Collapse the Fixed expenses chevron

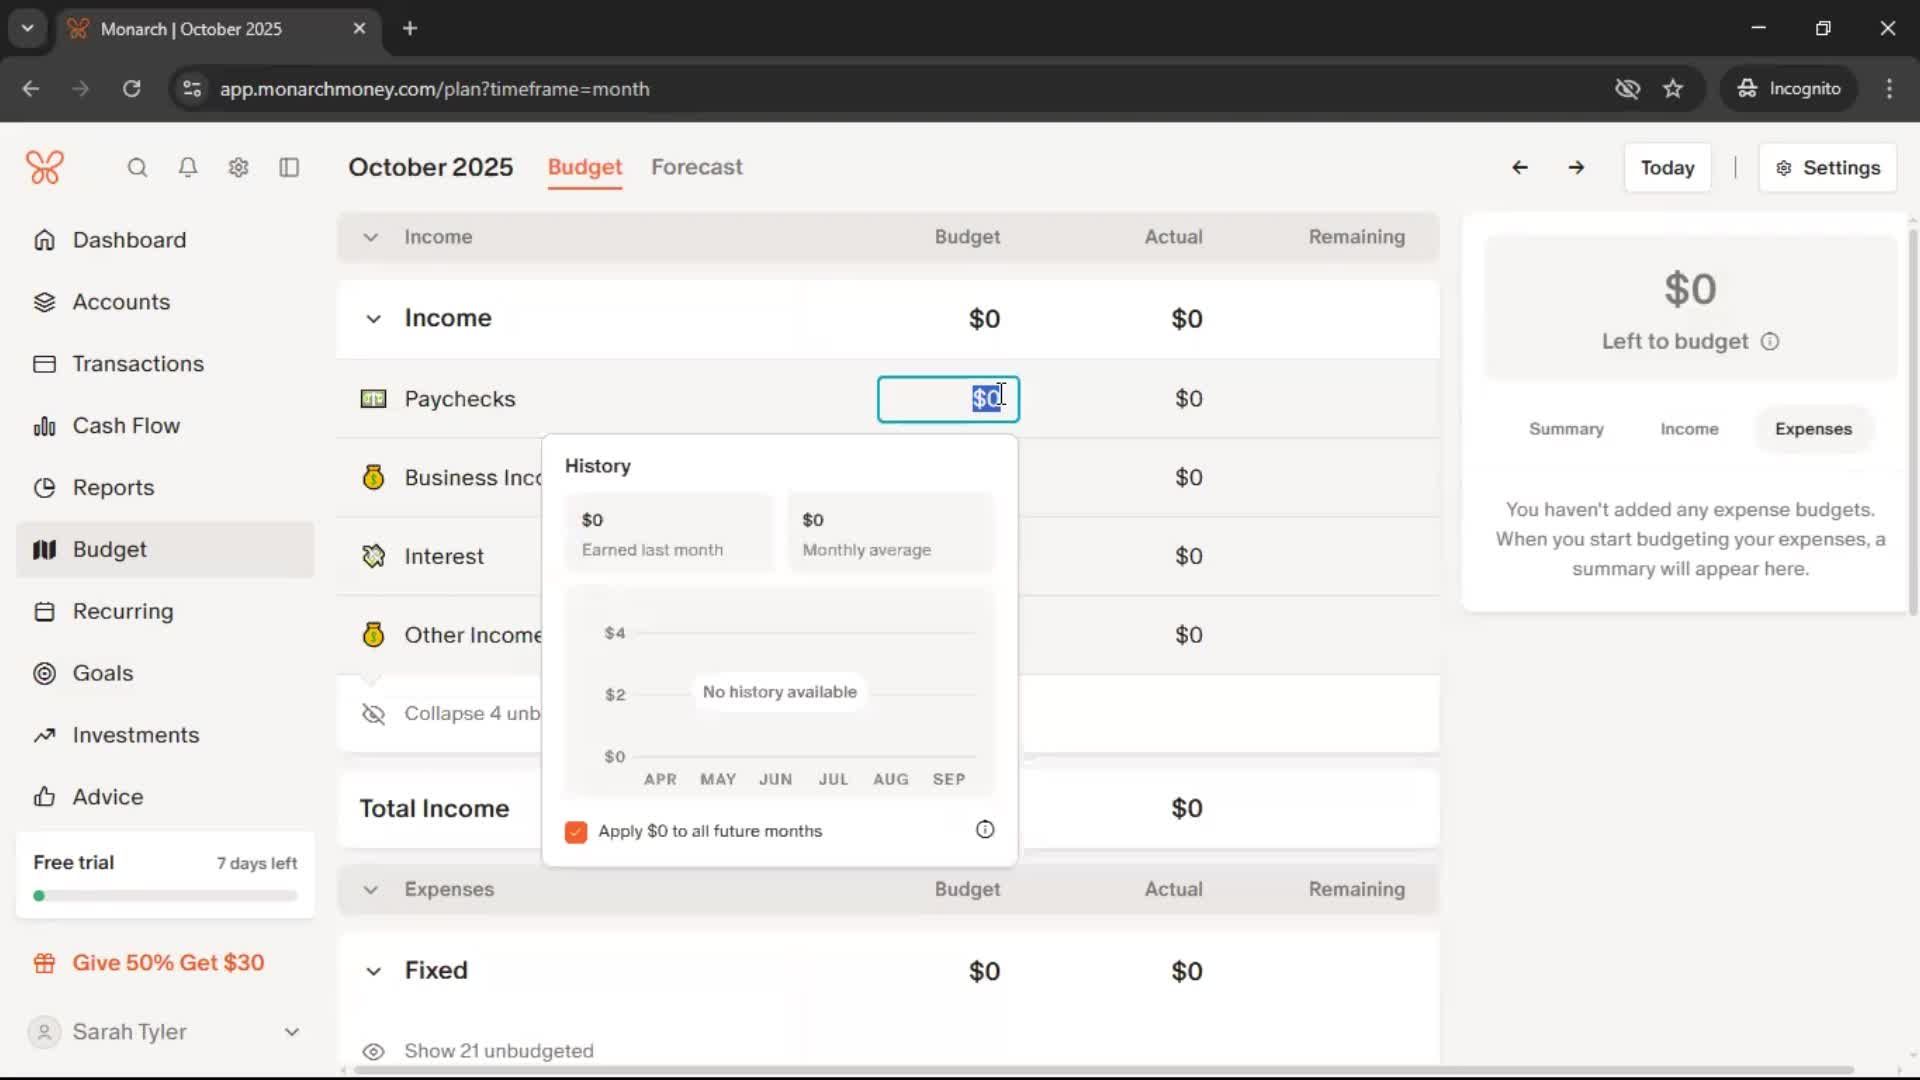(373, 971)
